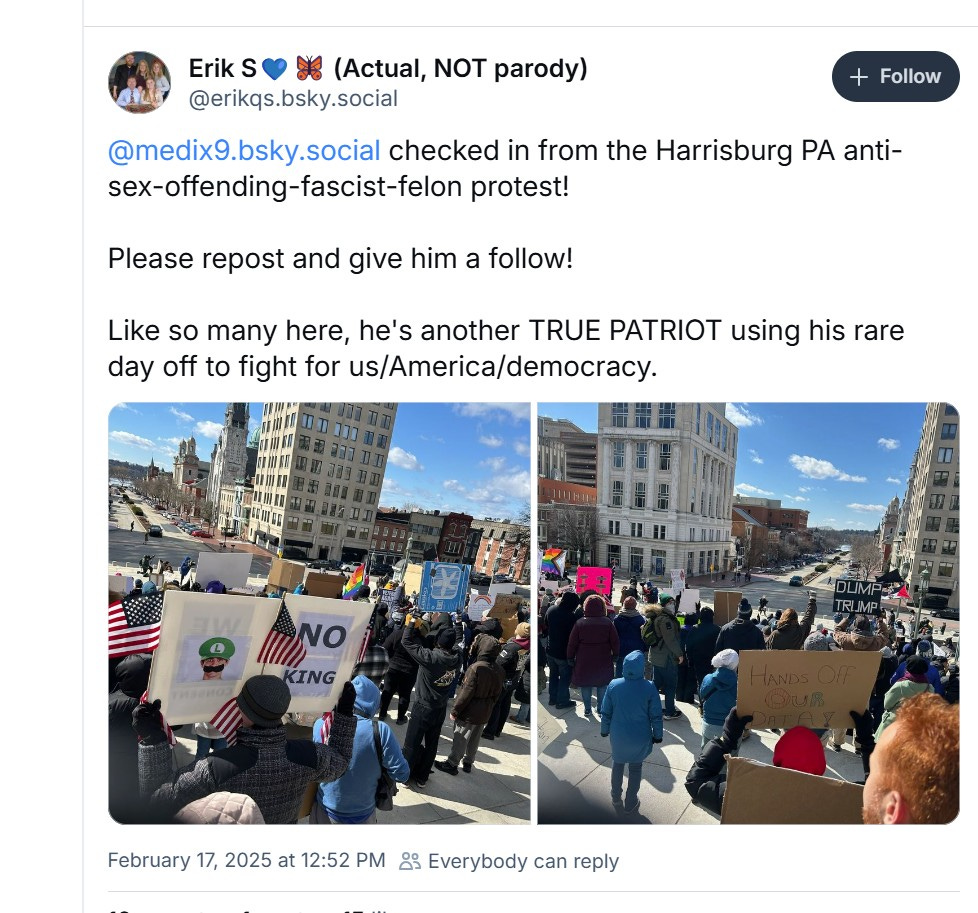Viewport: 978px width, 913px height.
Task: Follow the Erik S account
Action: click(x=896, y=77)
